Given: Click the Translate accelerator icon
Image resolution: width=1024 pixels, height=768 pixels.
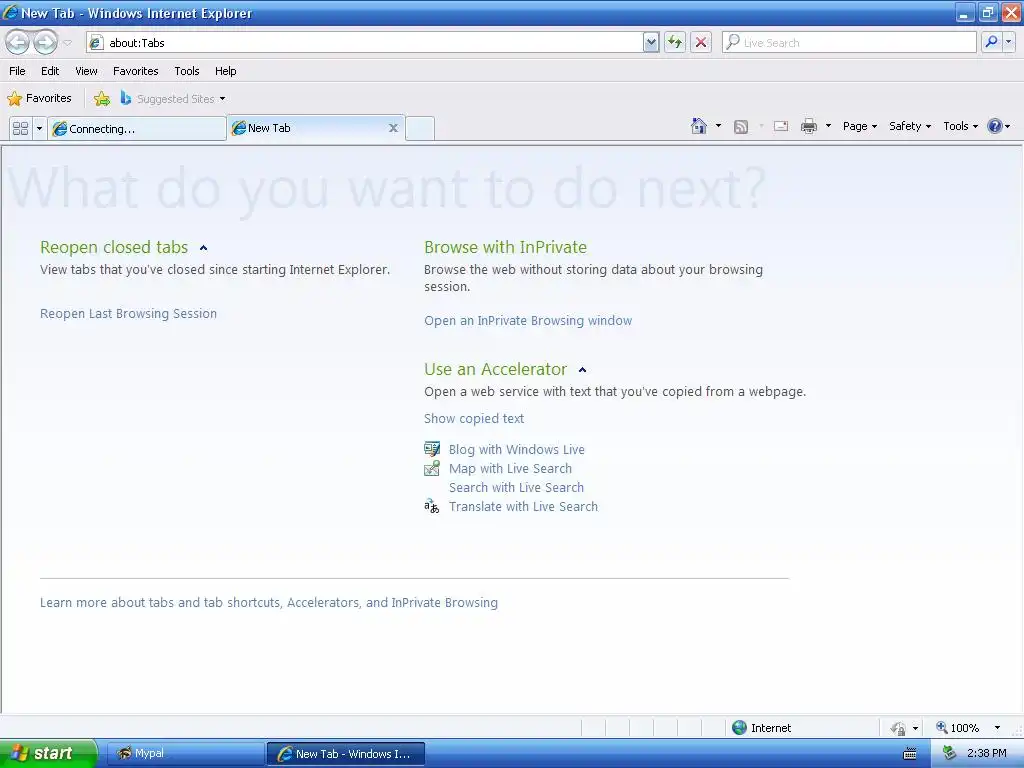Looking at the screenshot, I should point(432,506).
